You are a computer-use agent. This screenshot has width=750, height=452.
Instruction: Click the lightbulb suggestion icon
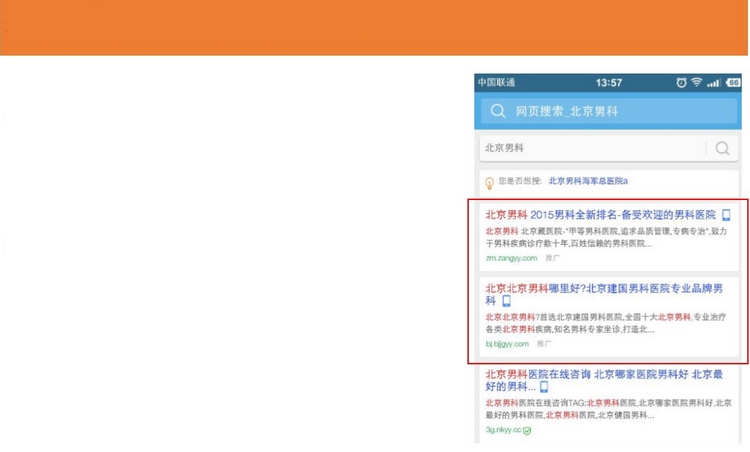pos(489,183)
